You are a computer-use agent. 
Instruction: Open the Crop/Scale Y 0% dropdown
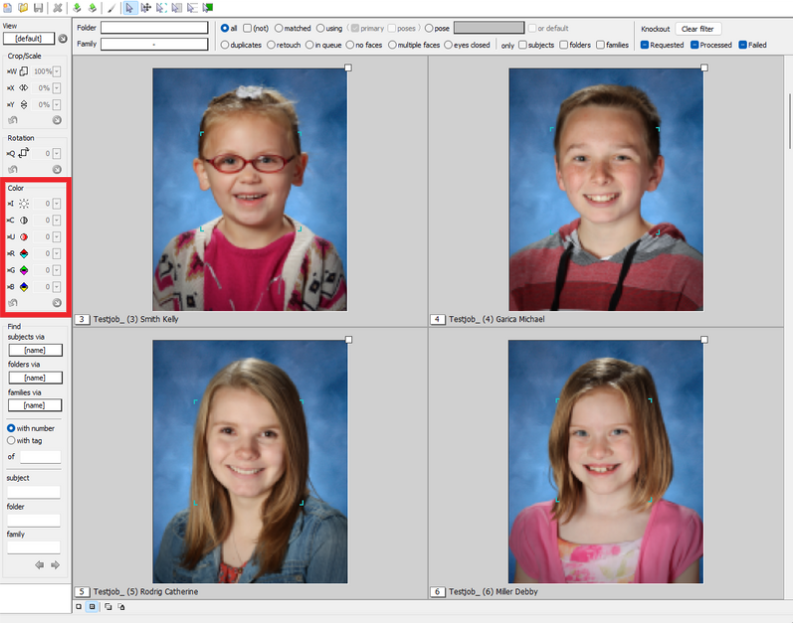coord(57,105)
